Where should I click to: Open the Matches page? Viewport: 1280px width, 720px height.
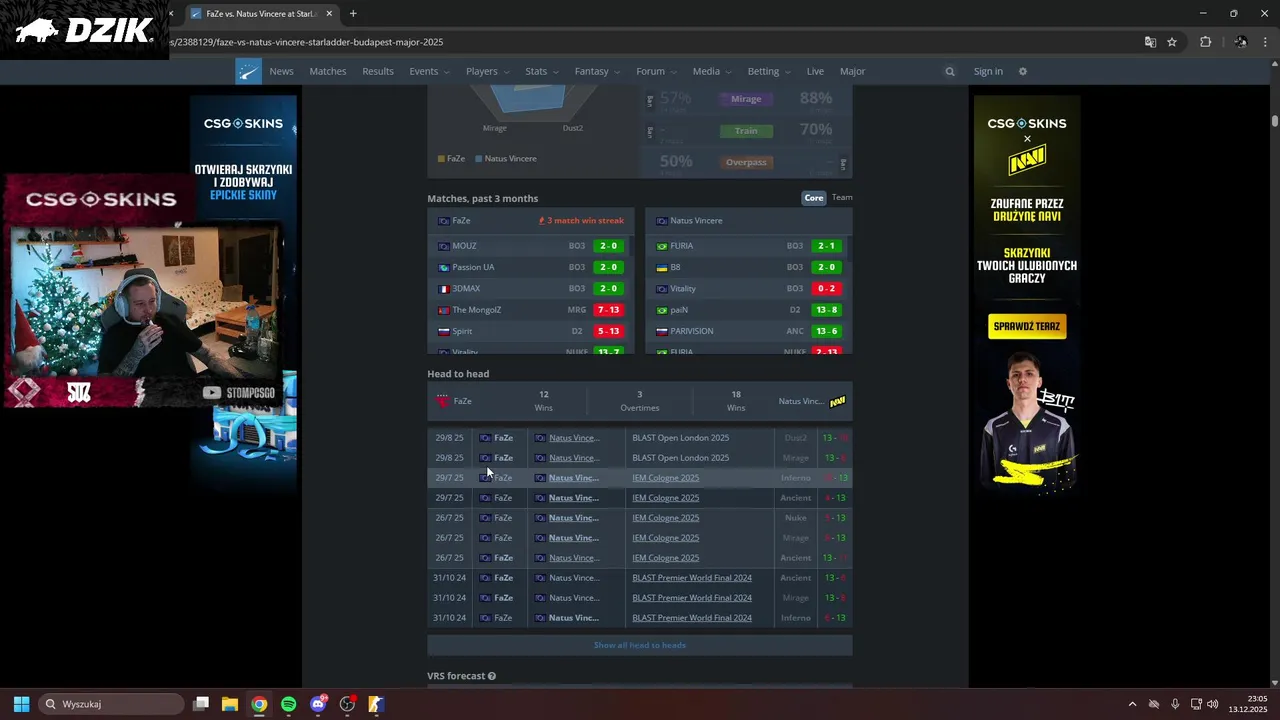pyautogui.click(x=328, y=71)
